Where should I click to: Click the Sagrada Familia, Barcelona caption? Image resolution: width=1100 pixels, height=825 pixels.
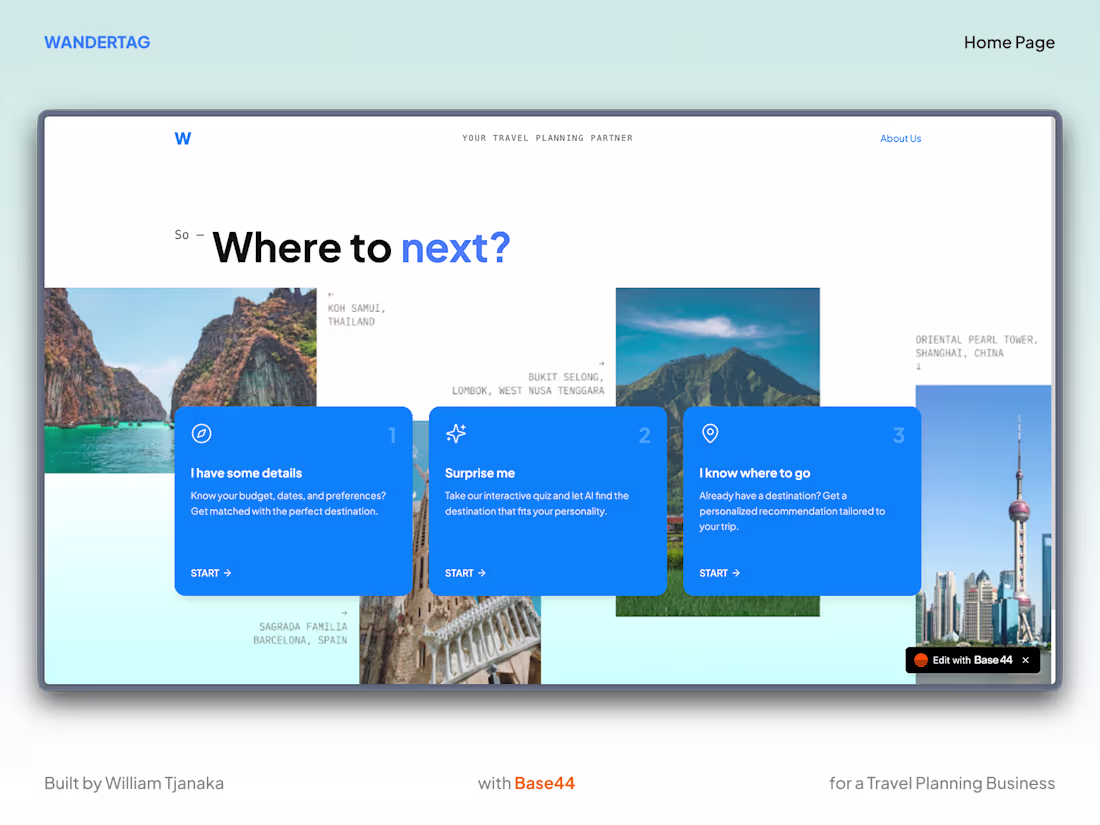pos(300,633)
